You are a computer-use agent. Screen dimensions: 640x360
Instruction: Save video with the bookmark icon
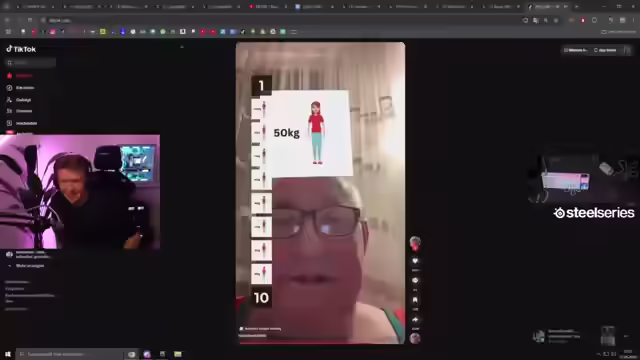click(415, 300)
